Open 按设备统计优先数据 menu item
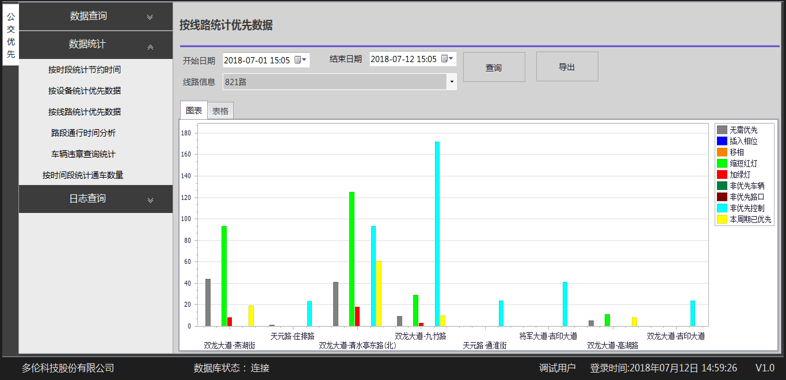The width and height of the screenshot is (786, 380). (84, 91)
